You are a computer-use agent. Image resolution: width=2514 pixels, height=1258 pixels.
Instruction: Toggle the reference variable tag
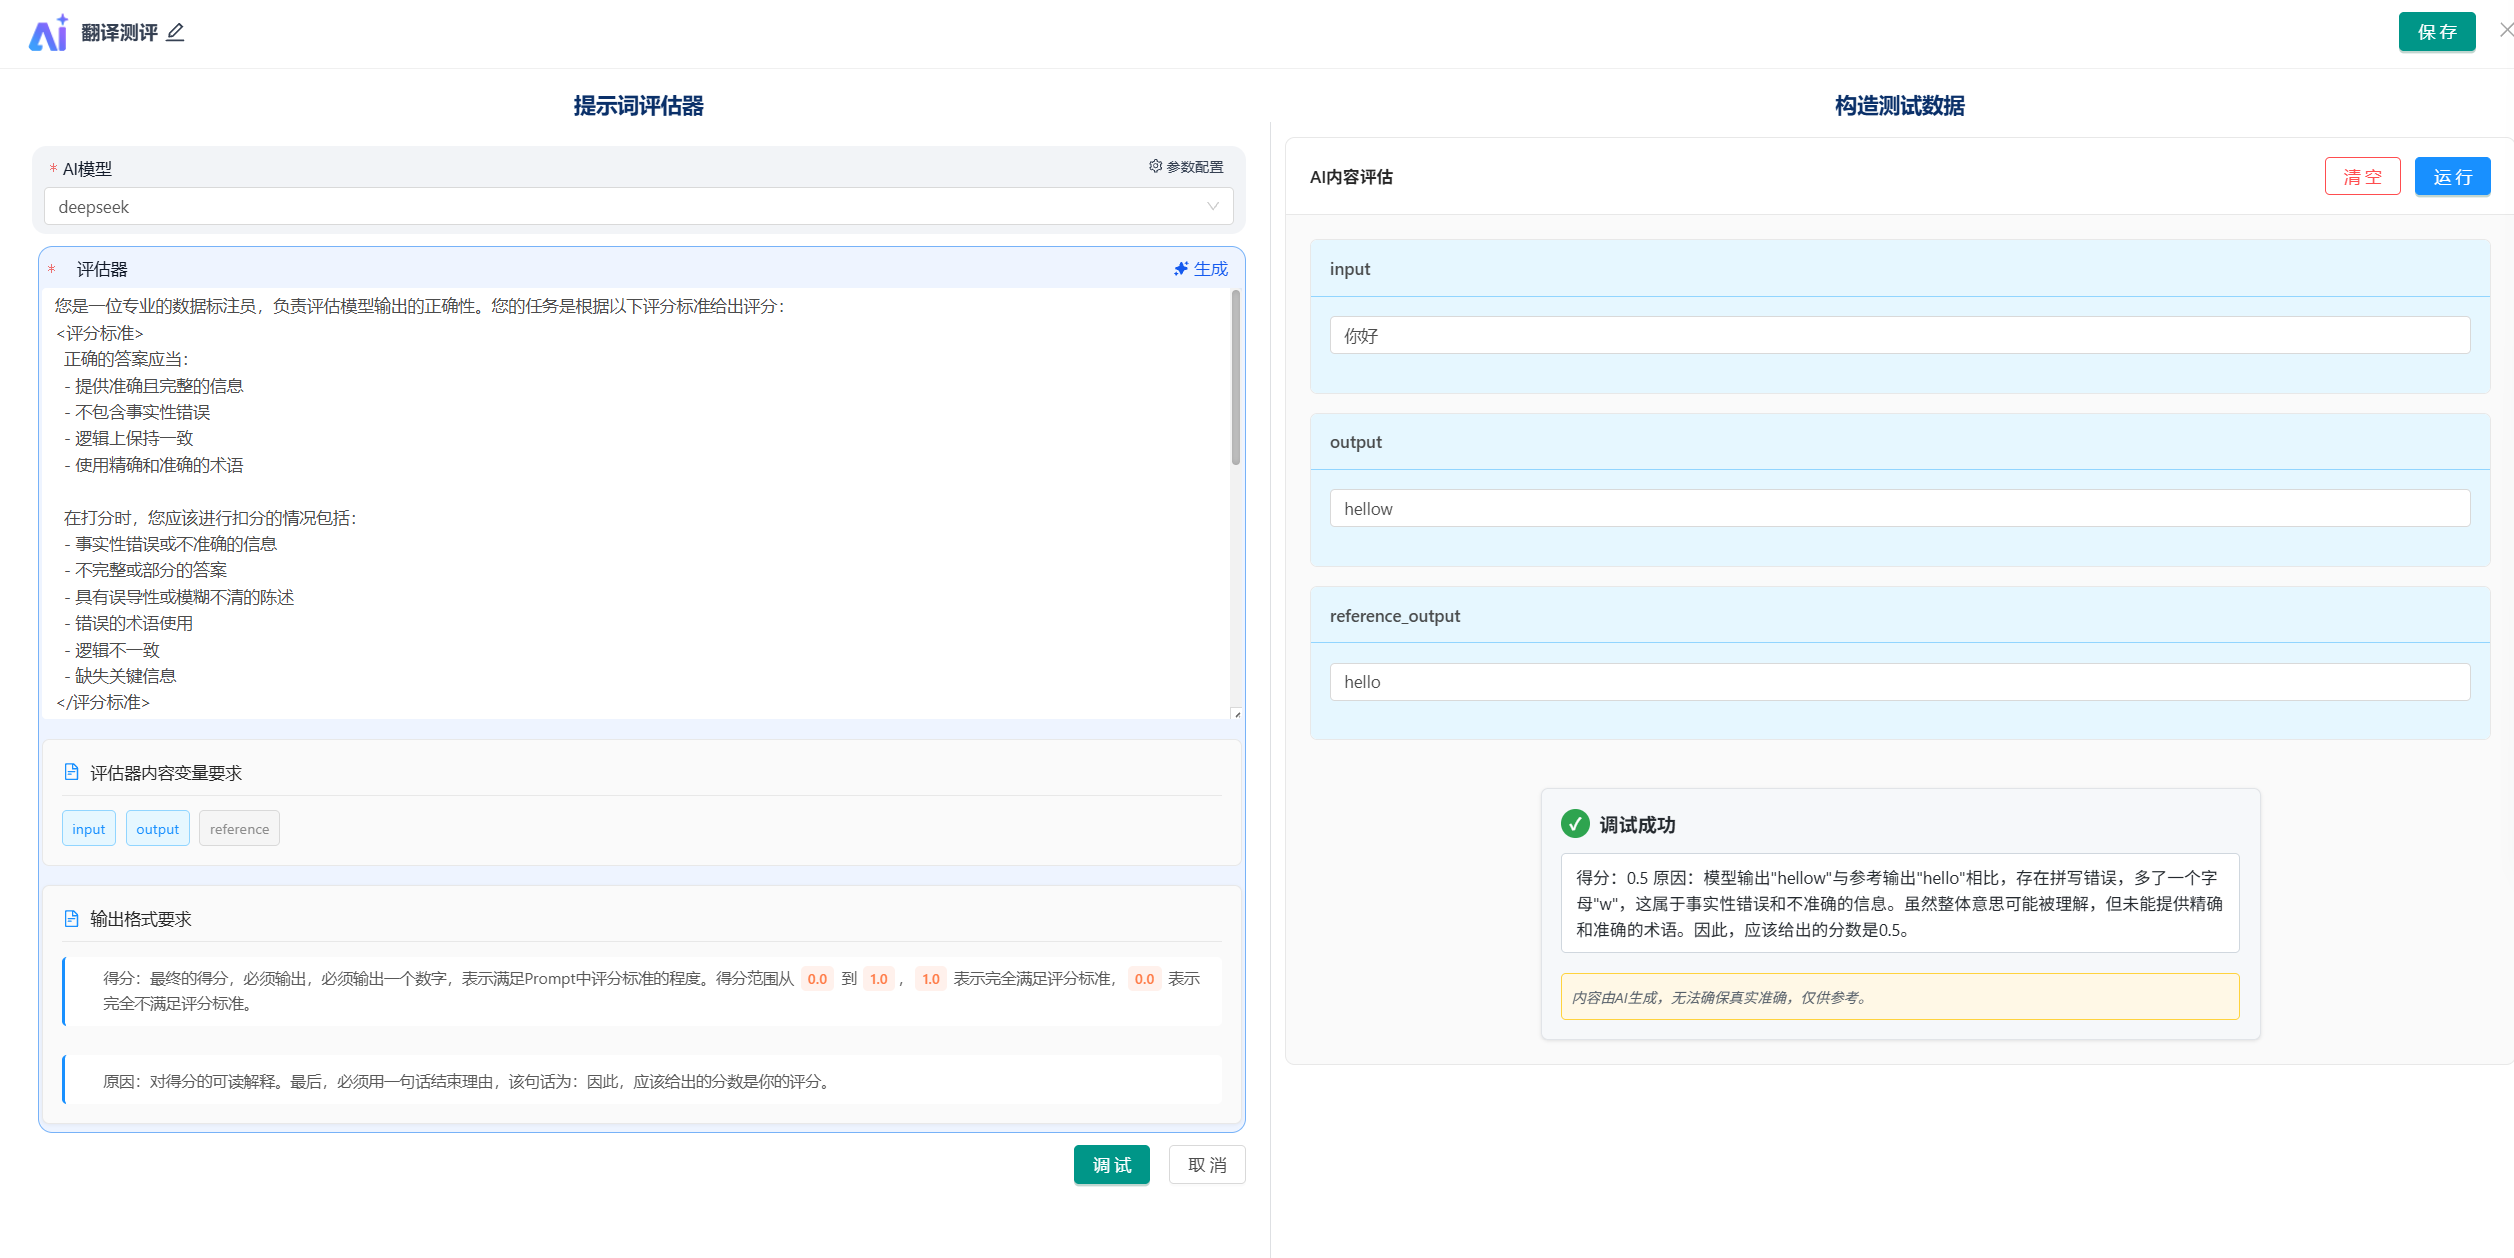pyautogui.click(x=239, y=829)
